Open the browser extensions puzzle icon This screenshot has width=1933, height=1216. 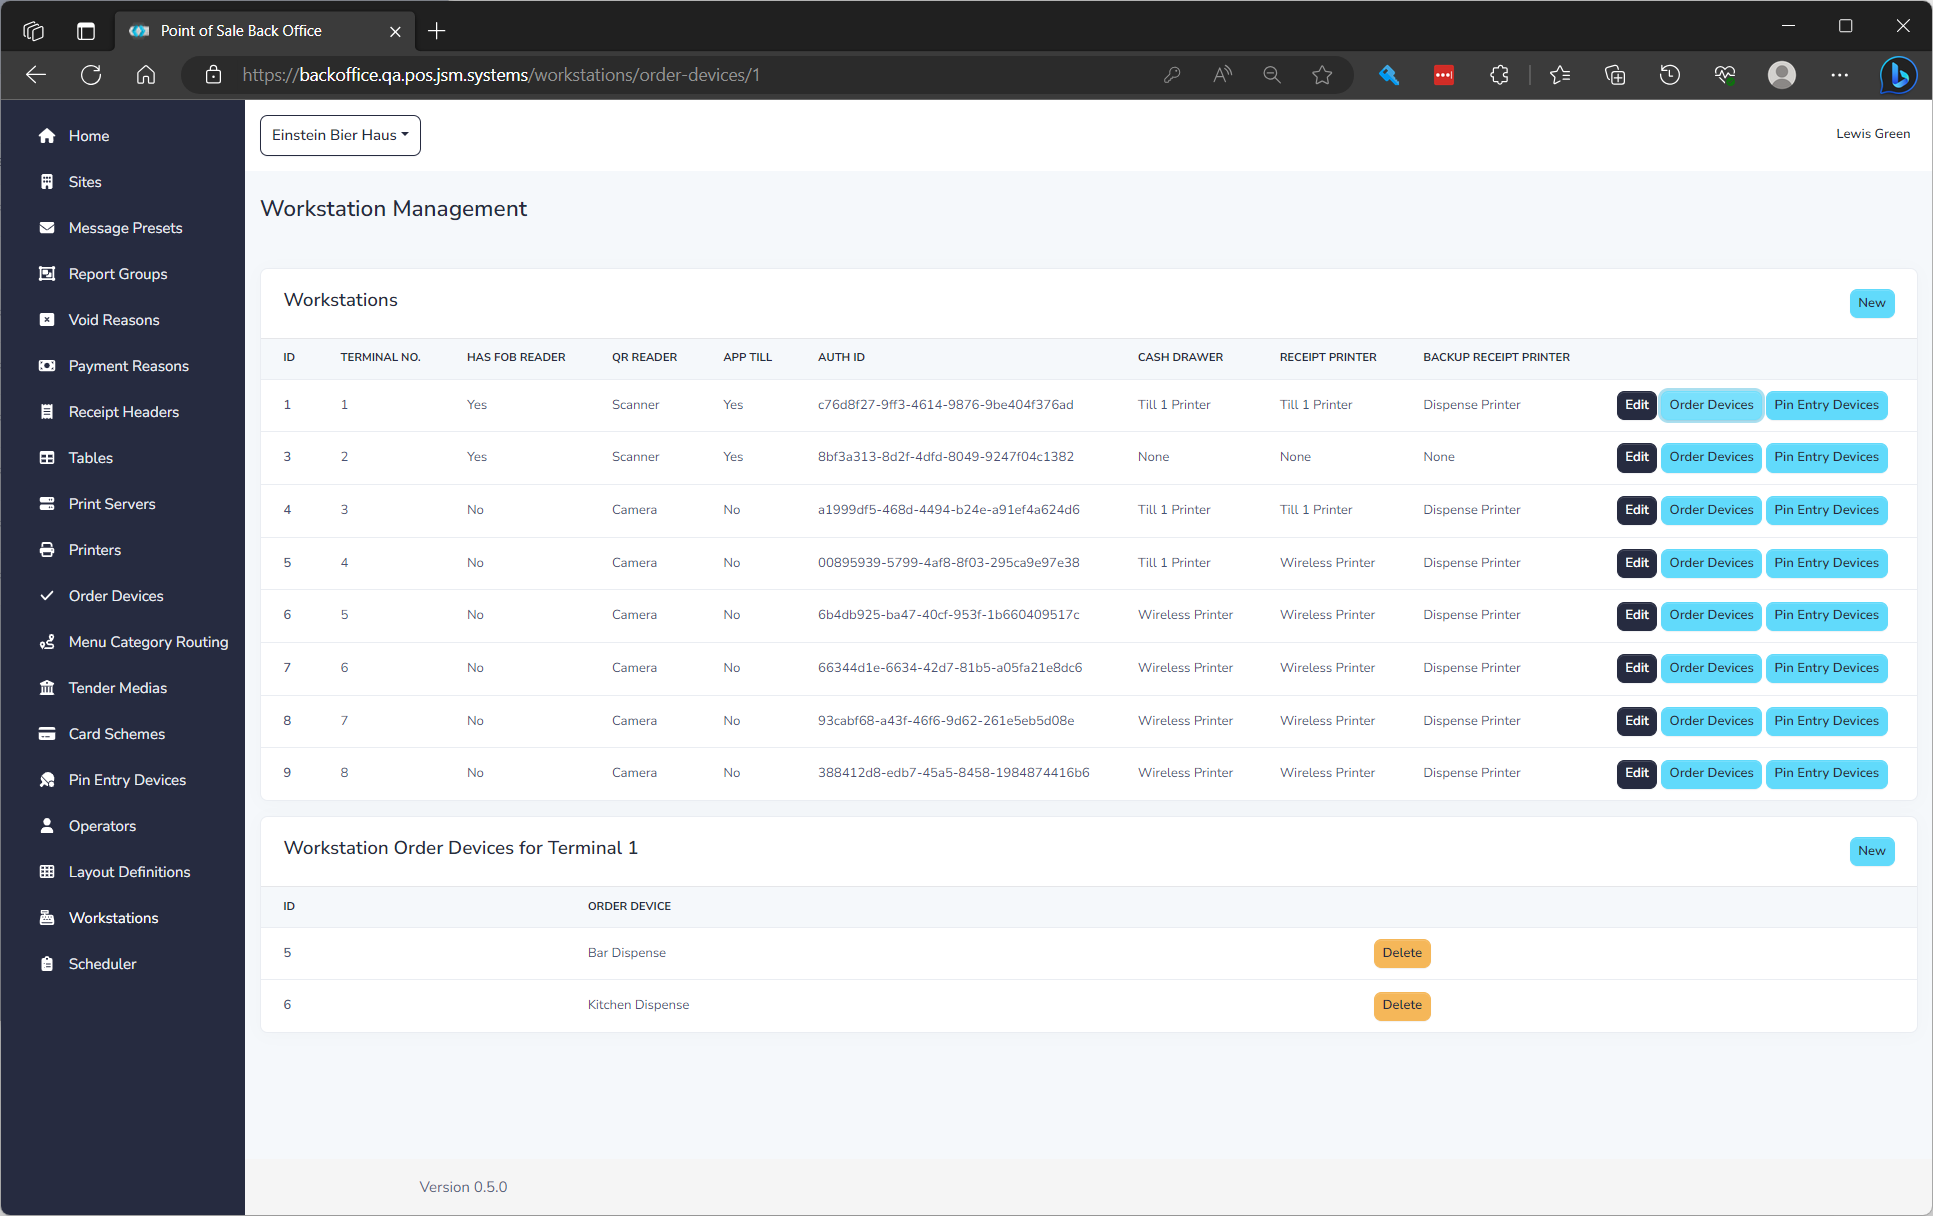pos(1499,75)
